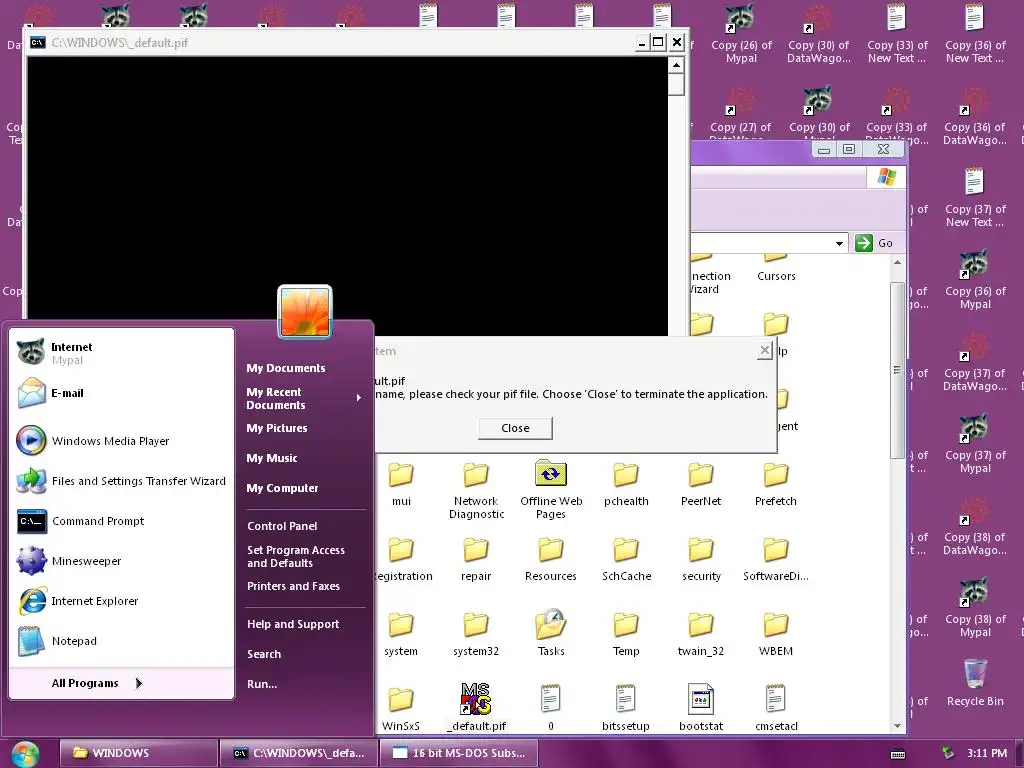Click scroll down arrow in Explorer window
1024x768 pixels.
point(897,726)
